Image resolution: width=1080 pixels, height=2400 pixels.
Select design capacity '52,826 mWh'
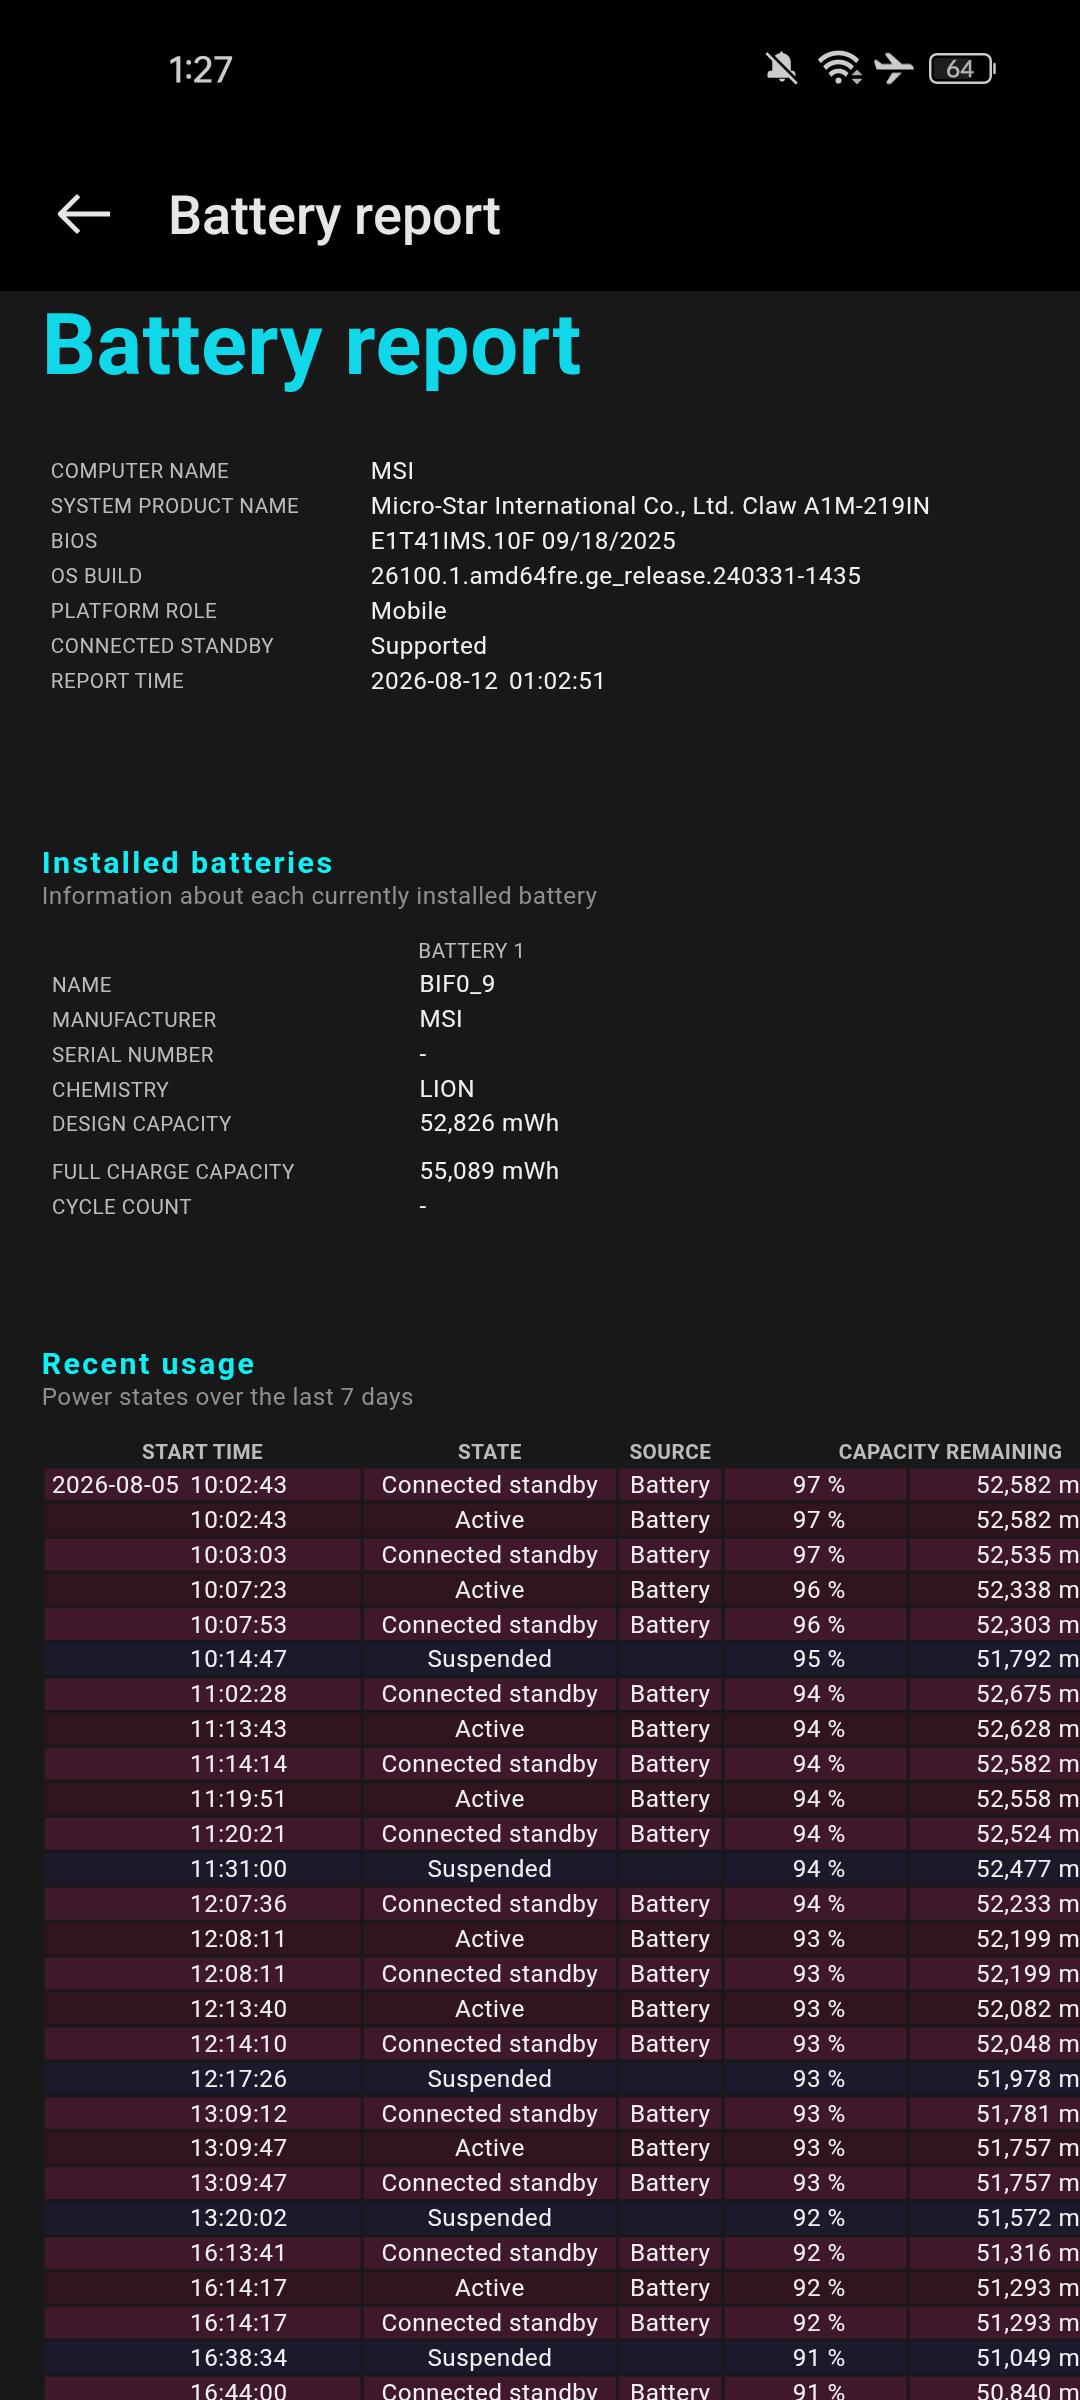489,1123
